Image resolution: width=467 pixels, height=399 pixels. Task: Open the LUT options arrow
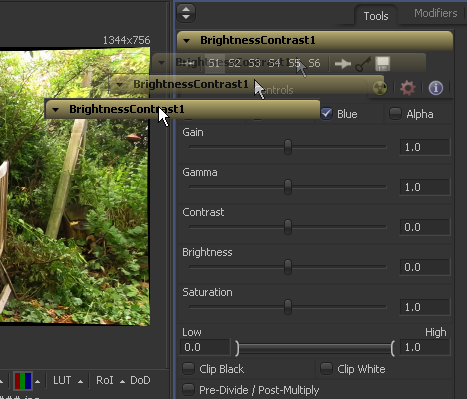[80, 382]
